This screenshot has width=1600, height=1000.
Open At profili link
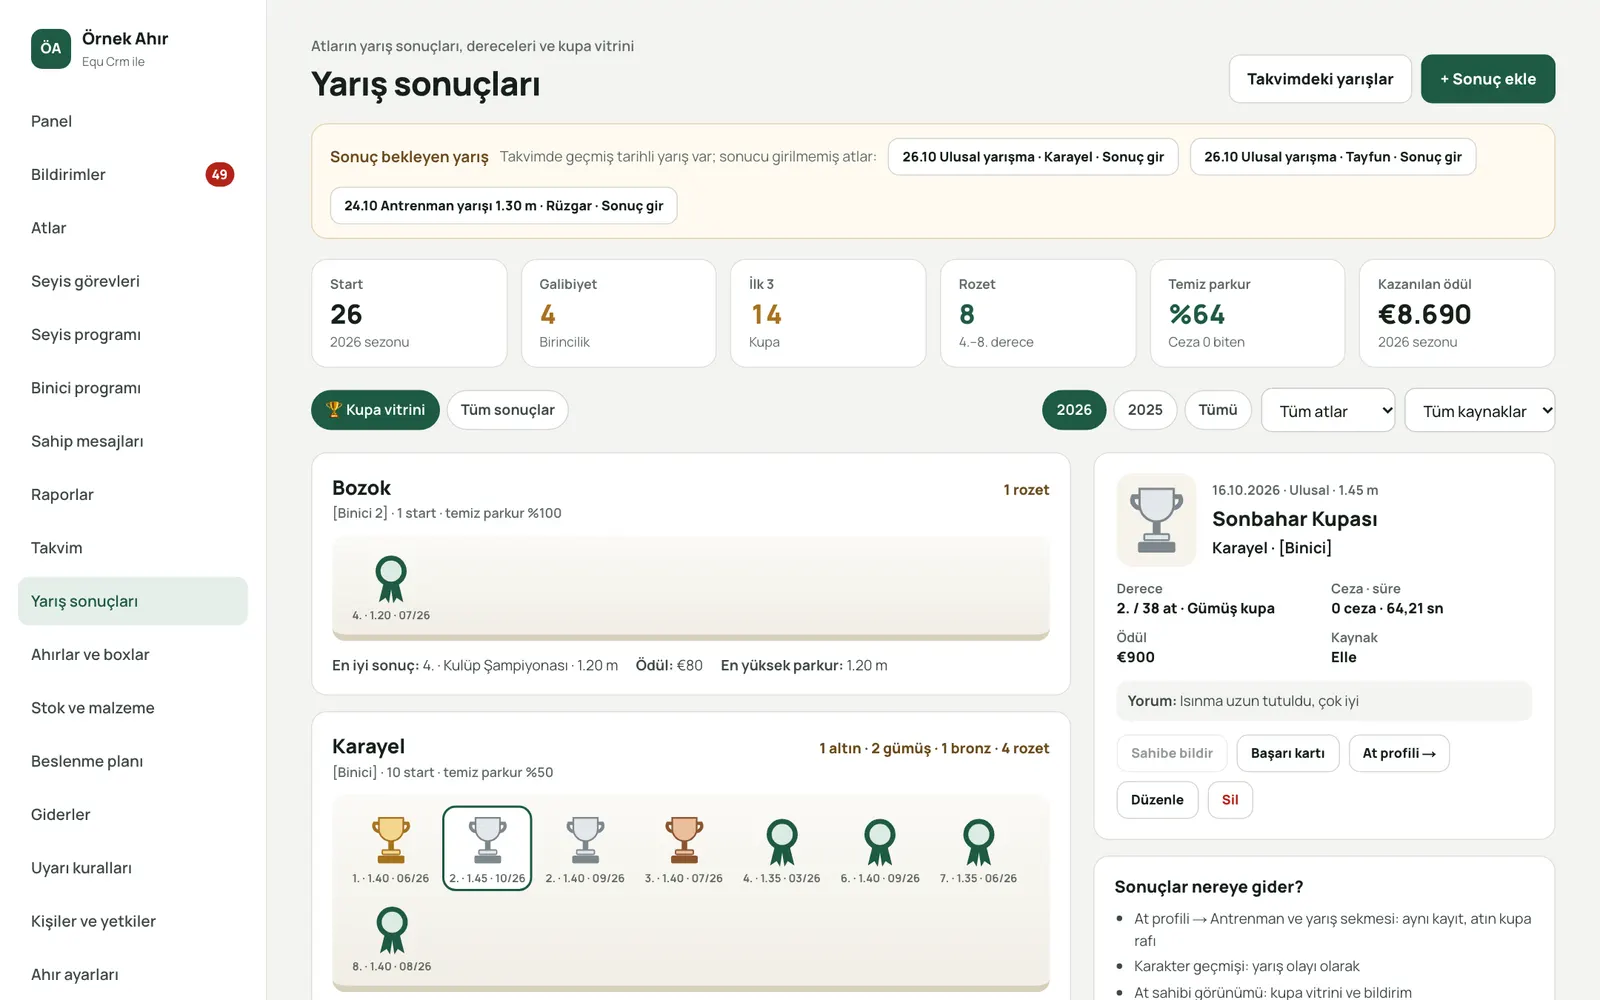coord(1399,753)
